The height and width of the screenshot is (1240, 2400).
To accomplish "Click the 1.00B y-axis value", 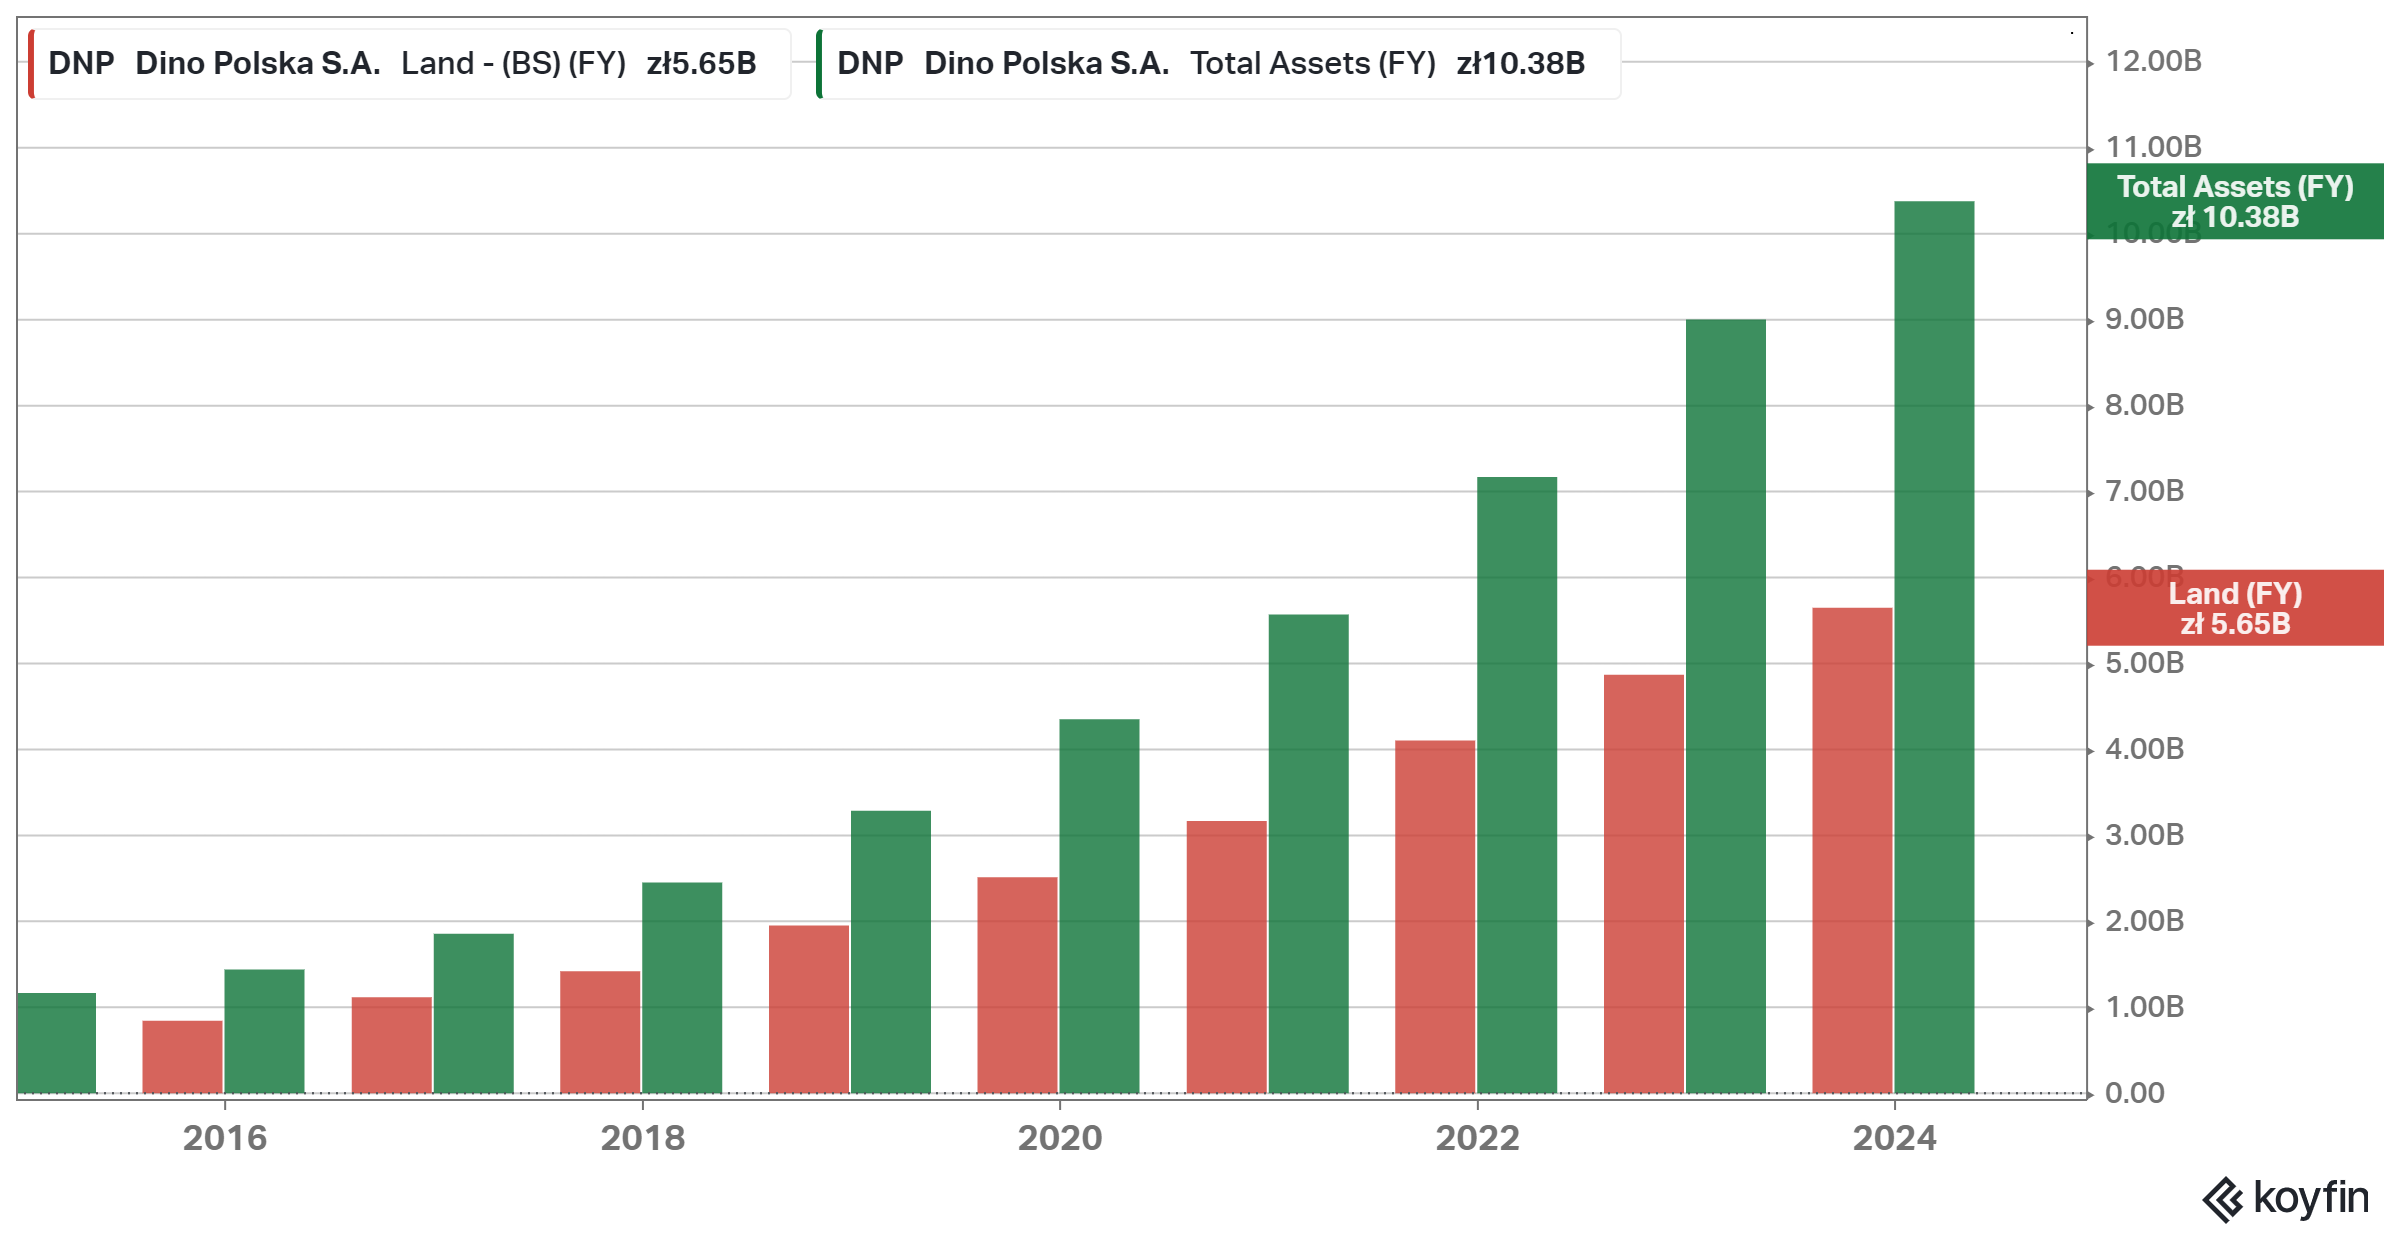I will click(2145, 1008).
